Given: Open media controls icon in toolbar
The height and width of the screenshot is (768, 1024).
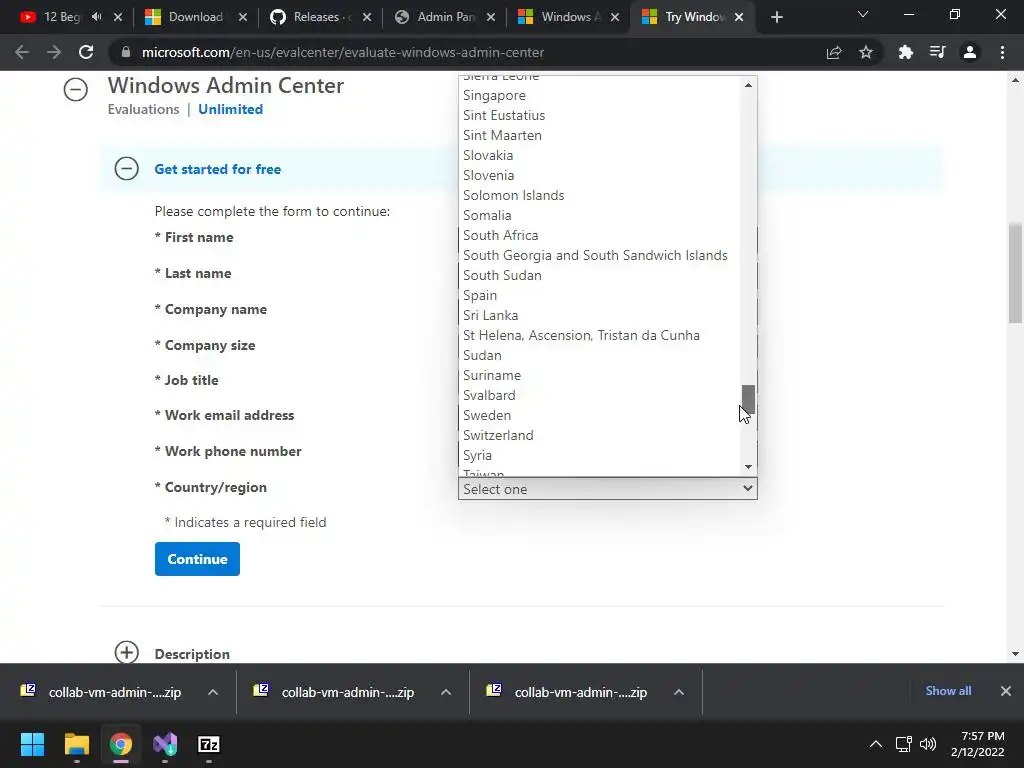Looking at the screenshot, I should [x=937, y=52].
